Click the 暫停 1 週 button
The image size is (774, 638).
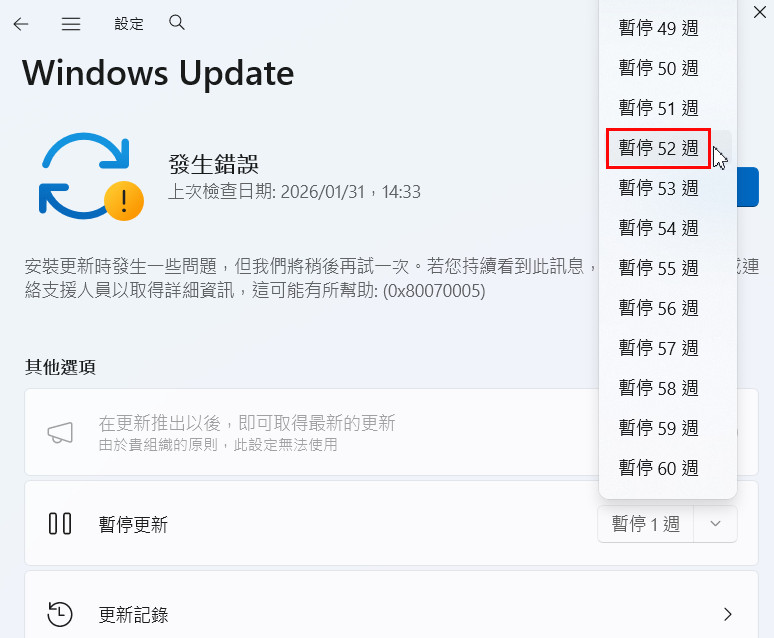[x=646, y=523]
